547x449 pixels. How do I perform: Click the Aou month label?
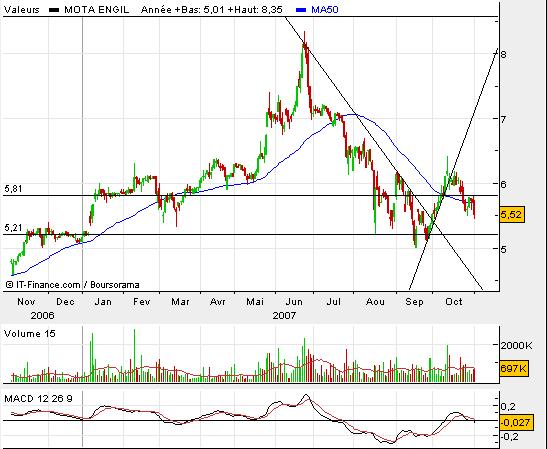(375, 301)
